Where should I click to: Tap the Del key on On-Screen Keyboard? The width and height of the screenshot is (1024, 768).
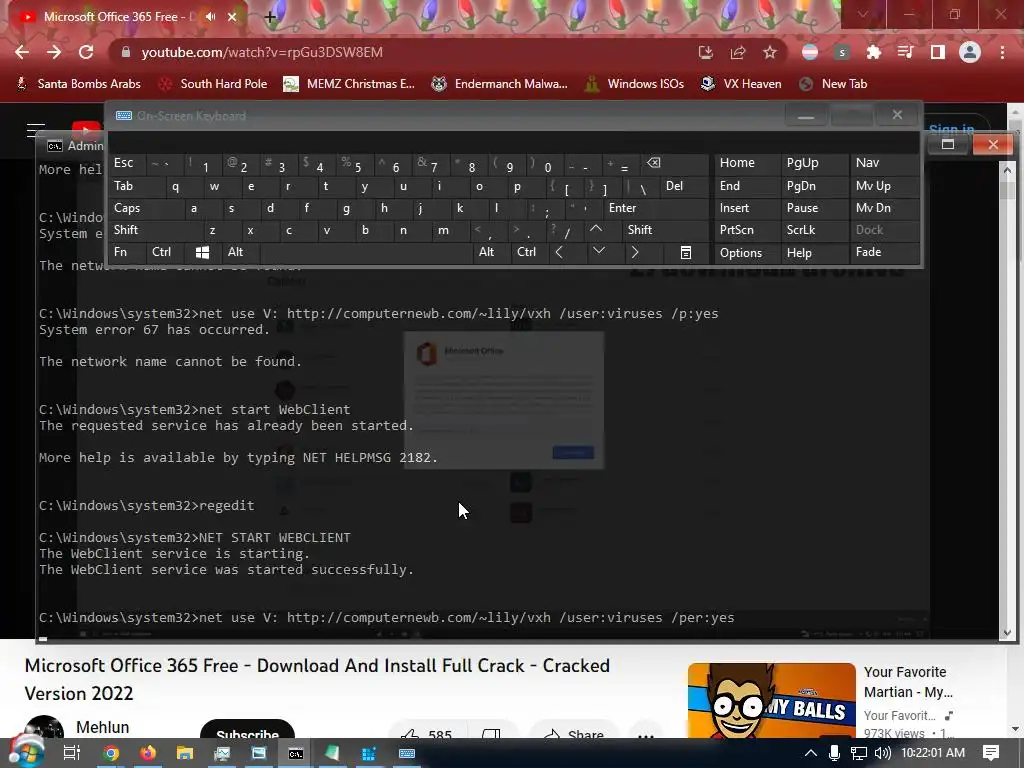tap(684, 186)
